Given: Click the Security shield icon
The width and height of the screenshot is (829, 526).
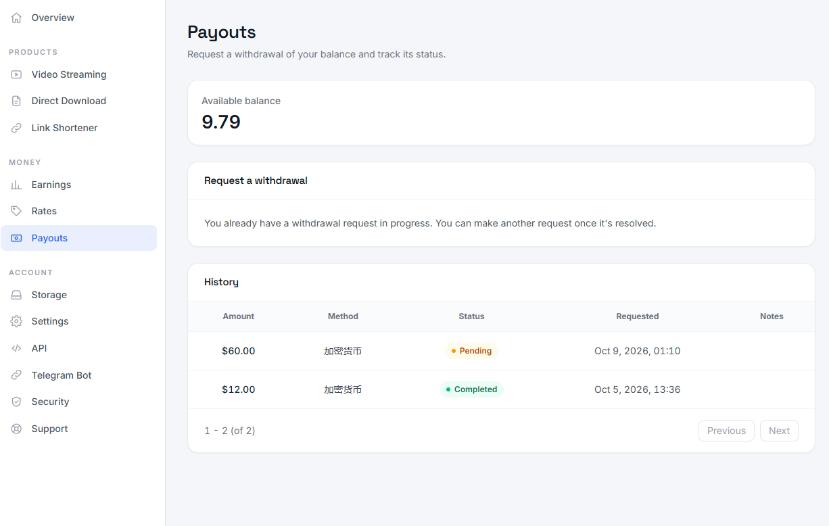Looking at the screenshot, I should point(16,402).
